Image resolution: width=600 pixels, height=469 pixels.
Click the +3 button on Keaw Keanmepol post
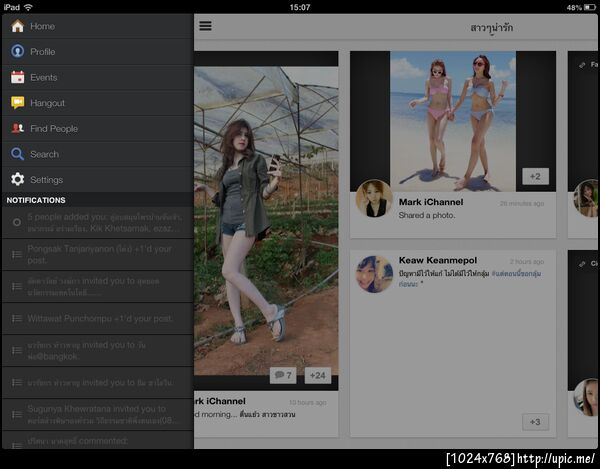(x=535, y=422)
